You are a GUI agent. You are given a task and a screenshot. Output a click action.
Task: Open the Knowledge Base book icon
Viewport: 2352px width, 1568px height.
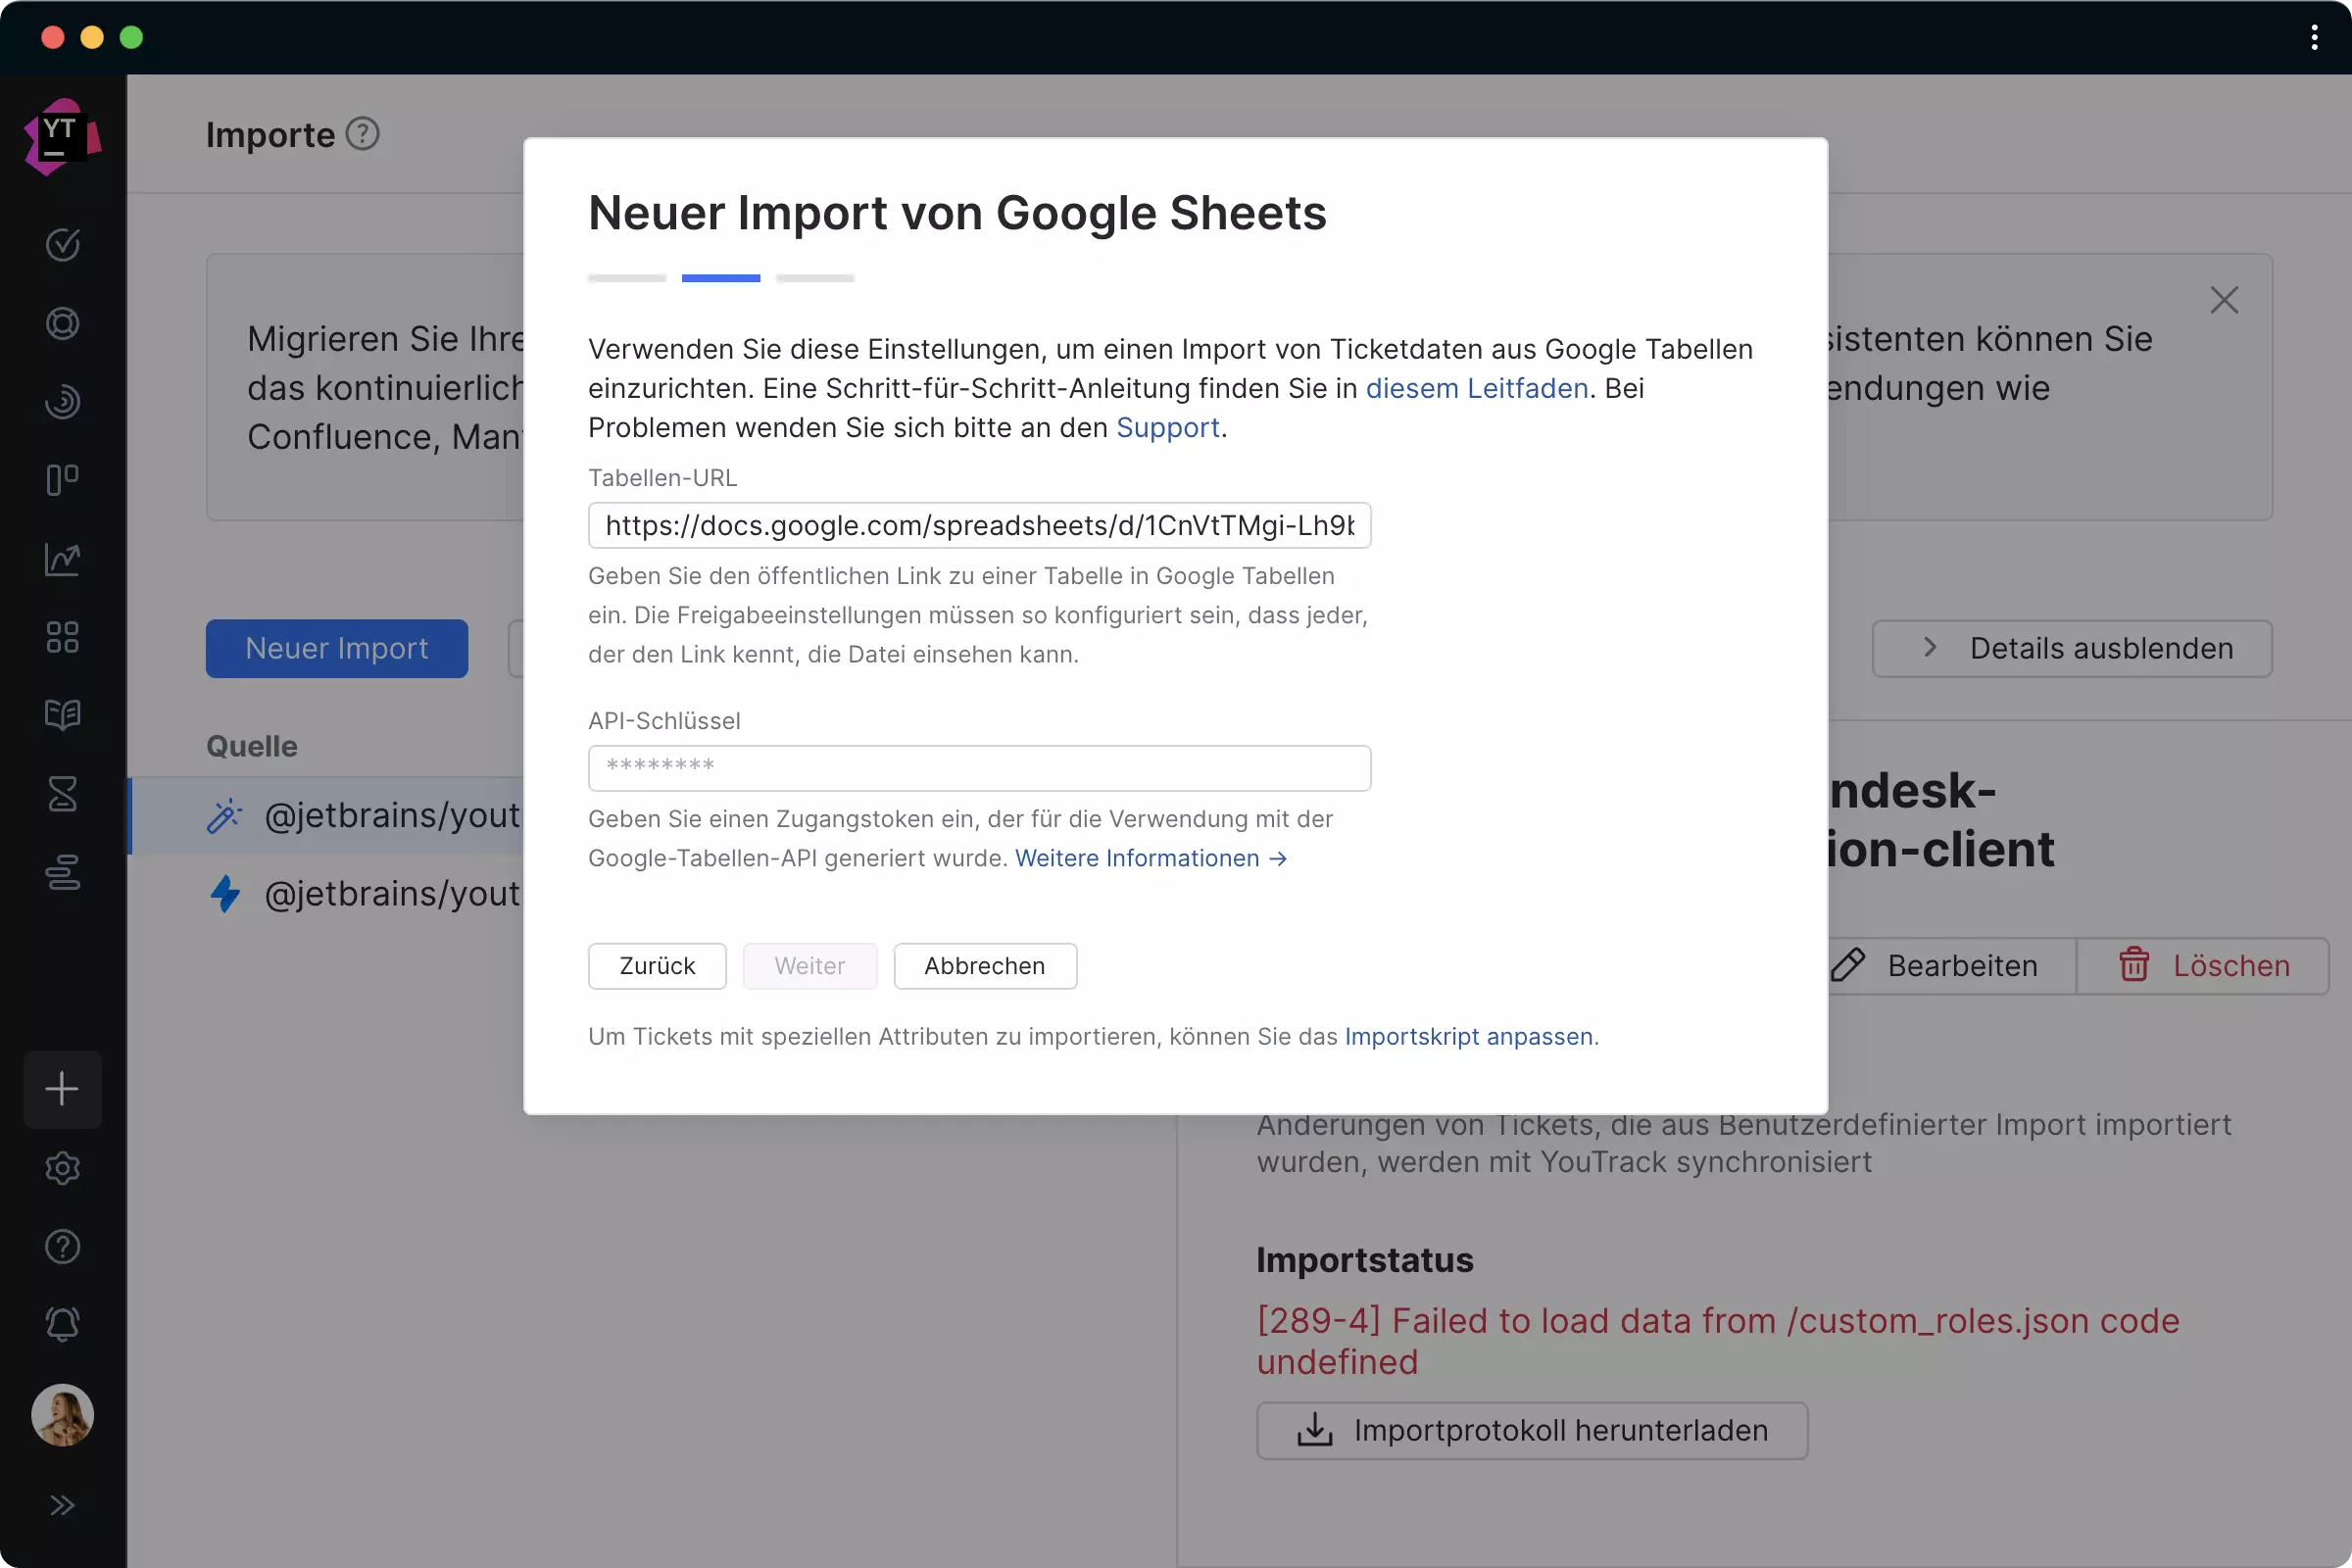62,715
